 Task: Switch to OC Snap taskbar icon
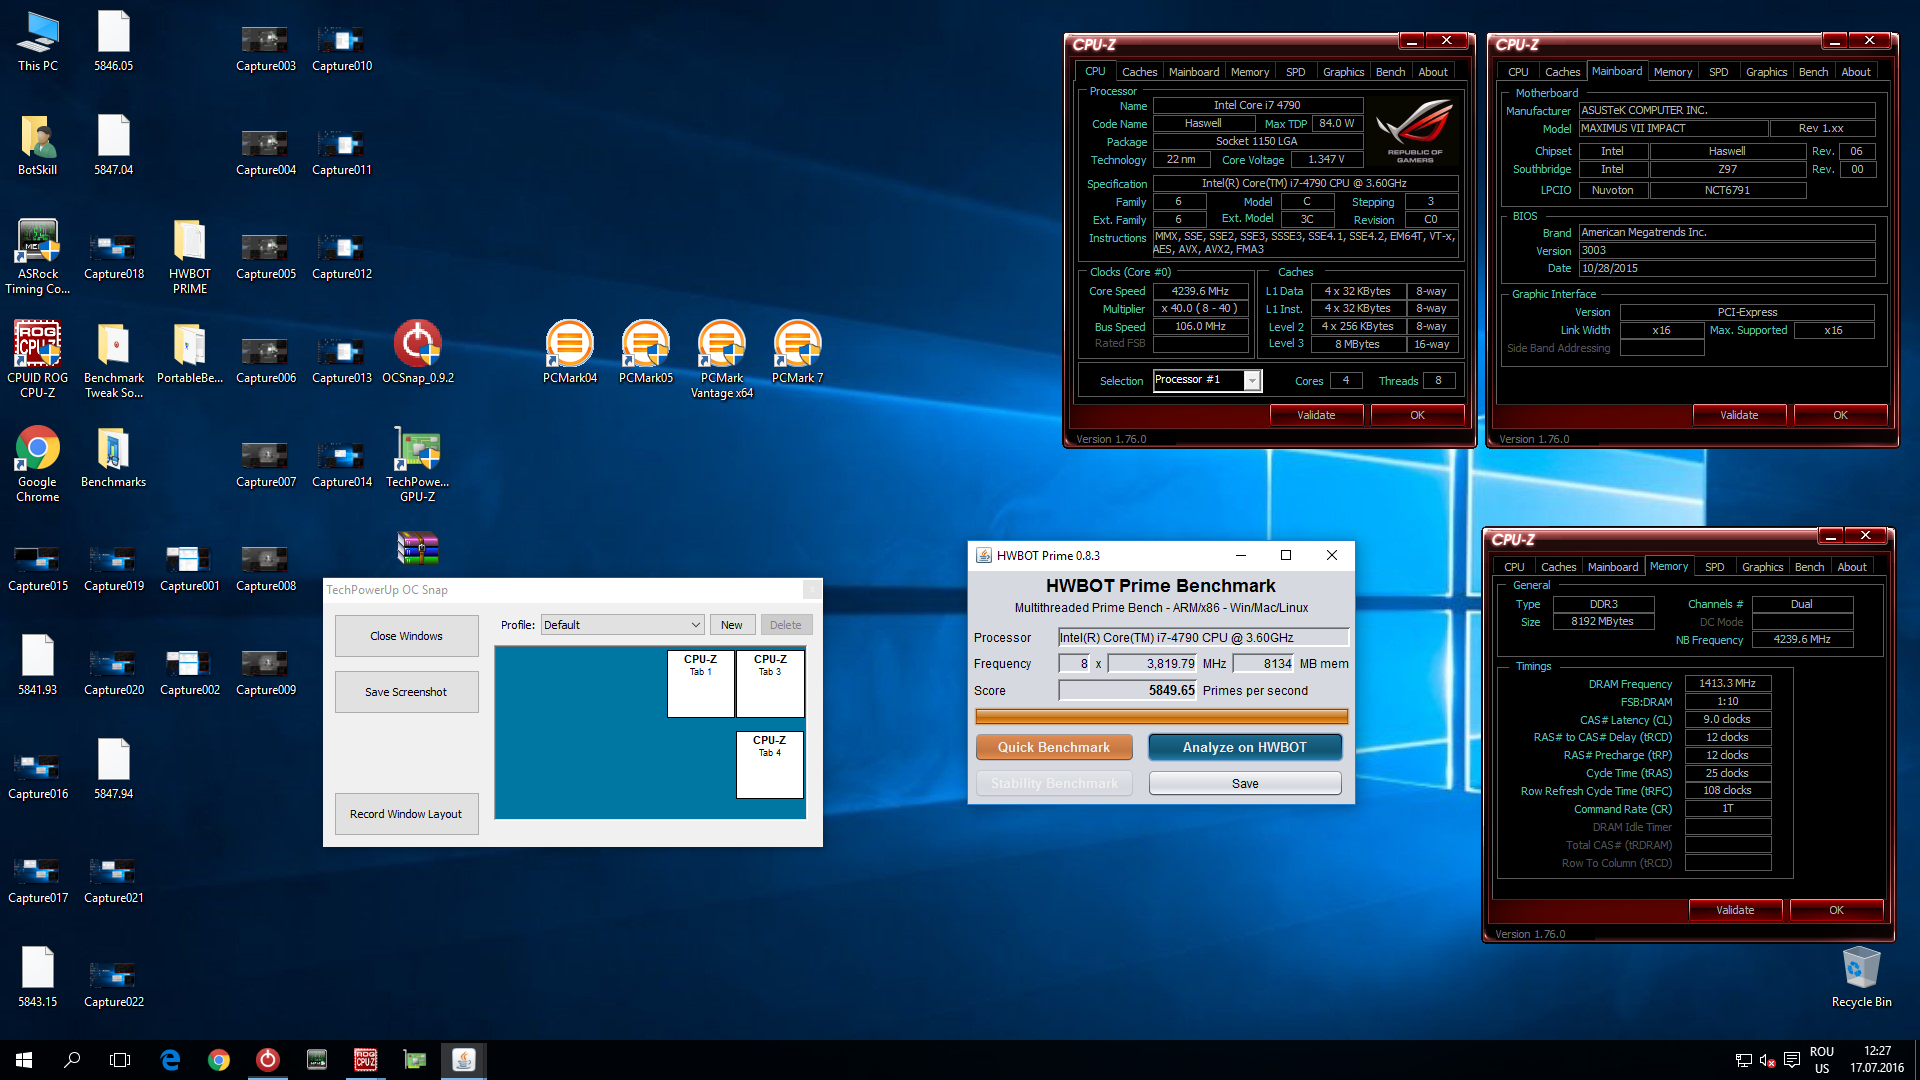267,1060
